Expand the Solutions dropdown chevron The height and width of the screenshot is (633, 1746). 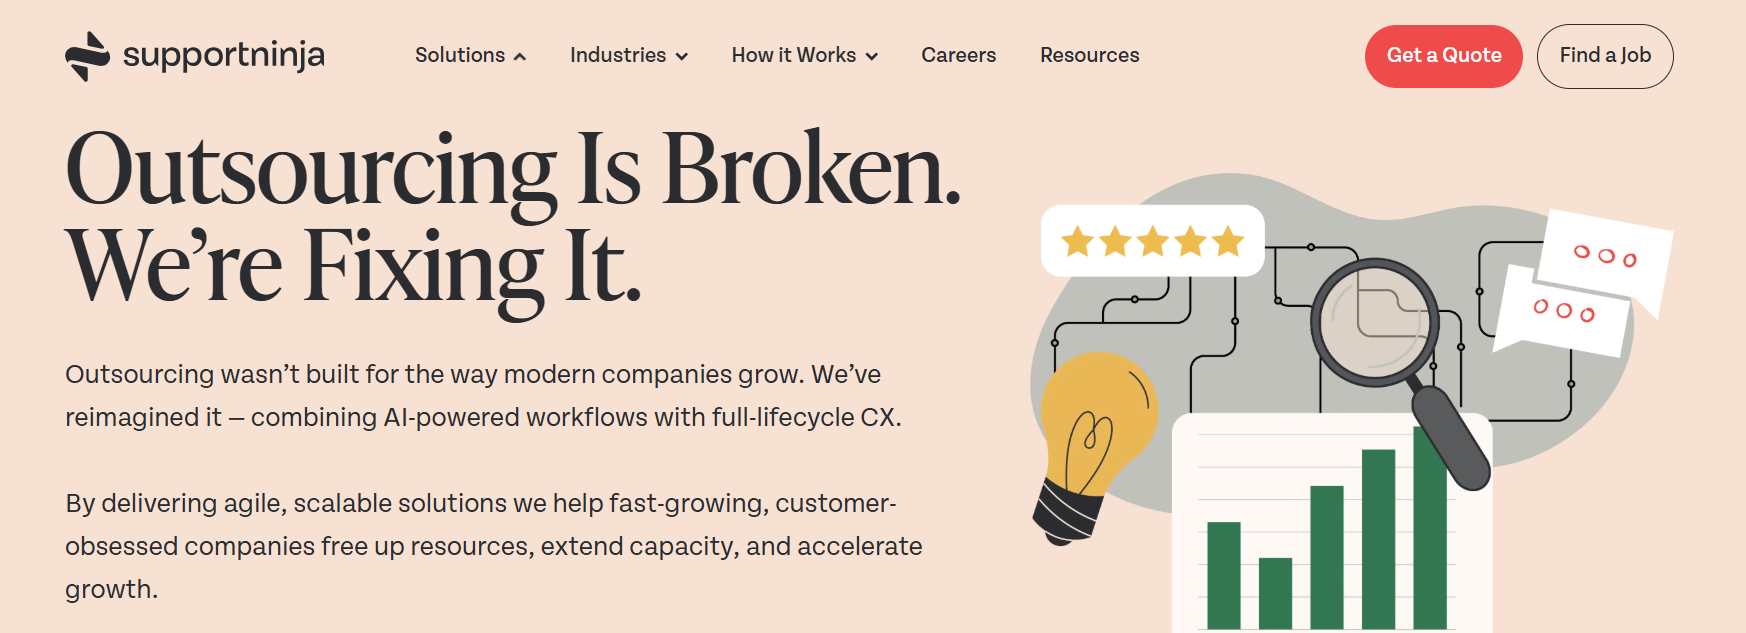520,57
